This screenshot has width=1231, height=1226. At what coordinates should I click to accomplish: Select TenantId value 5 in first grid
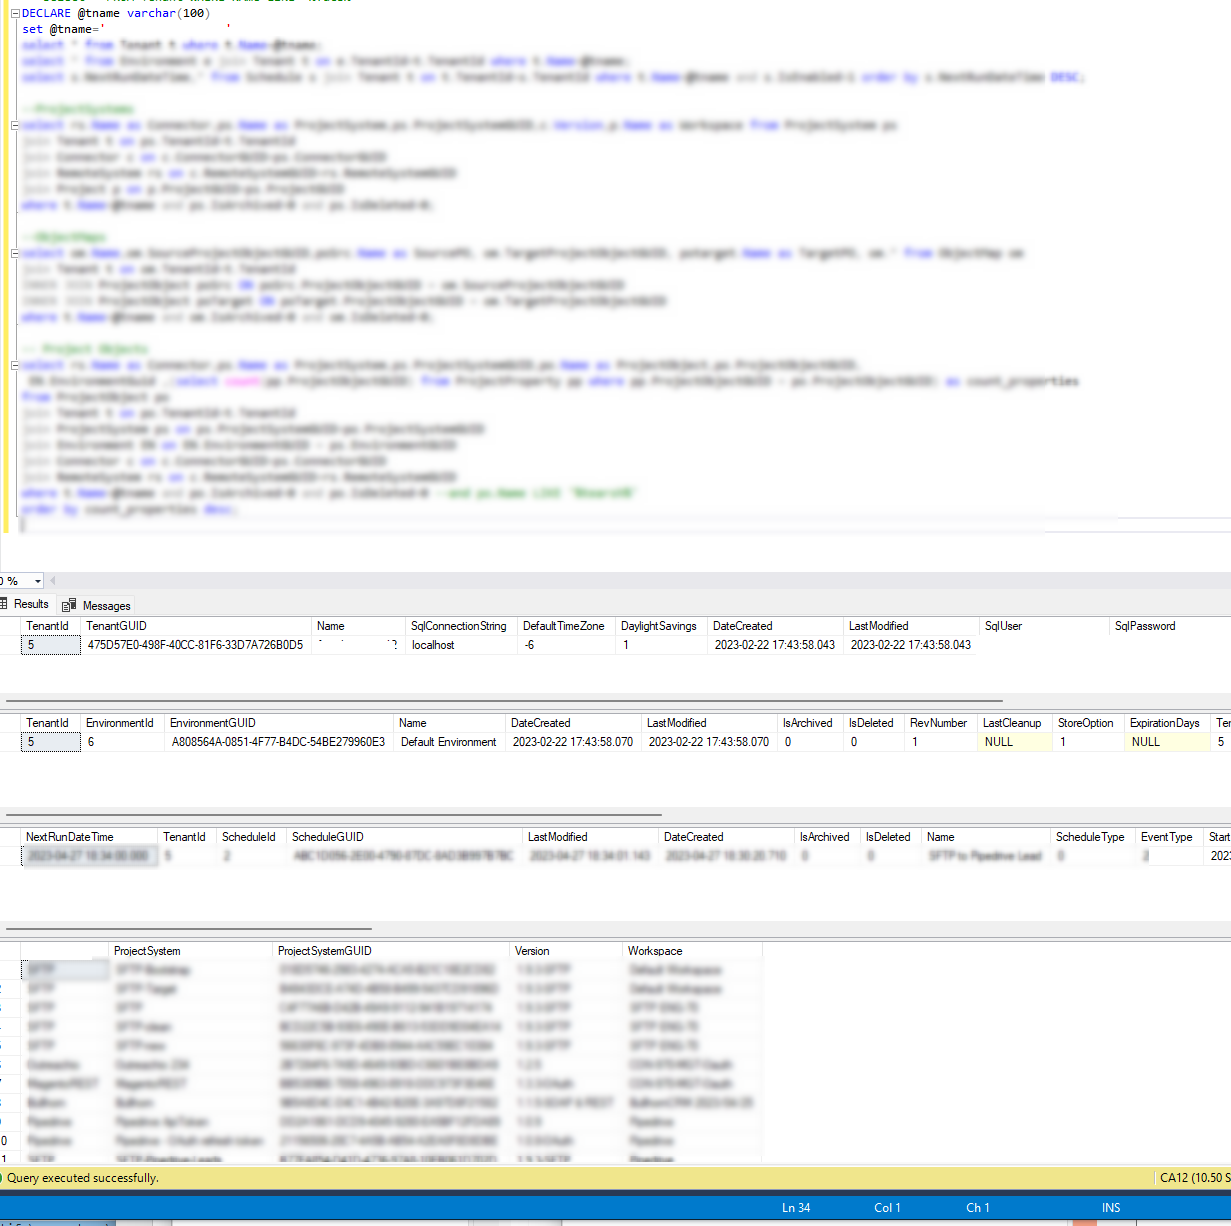coord(50,644)
